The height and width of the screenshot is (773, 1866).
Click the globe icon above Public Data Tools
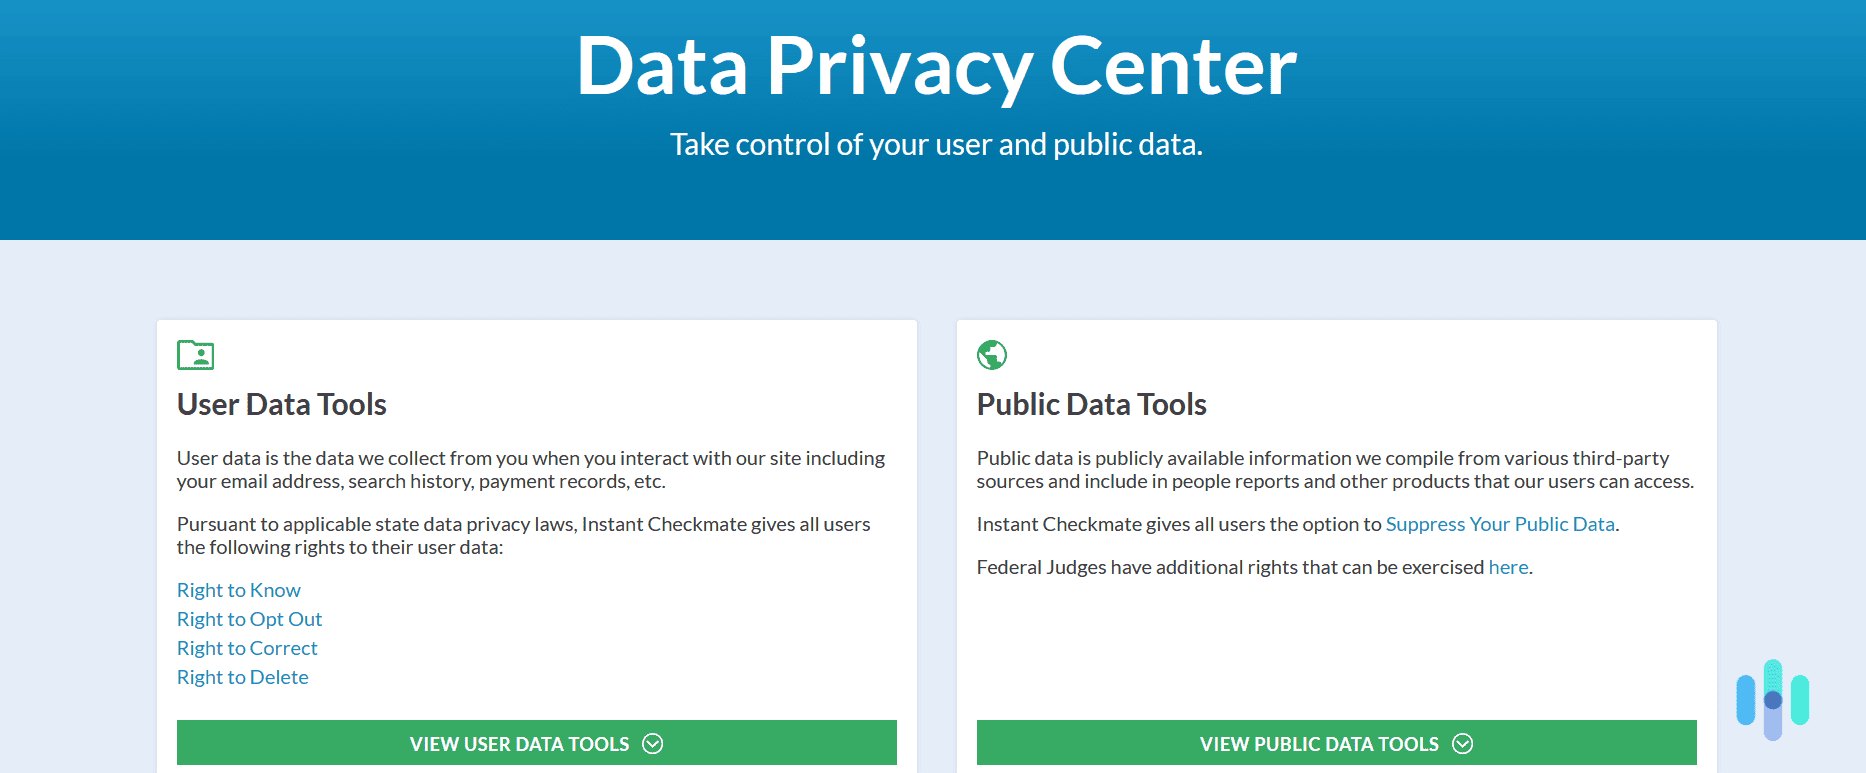pos(991,355)
